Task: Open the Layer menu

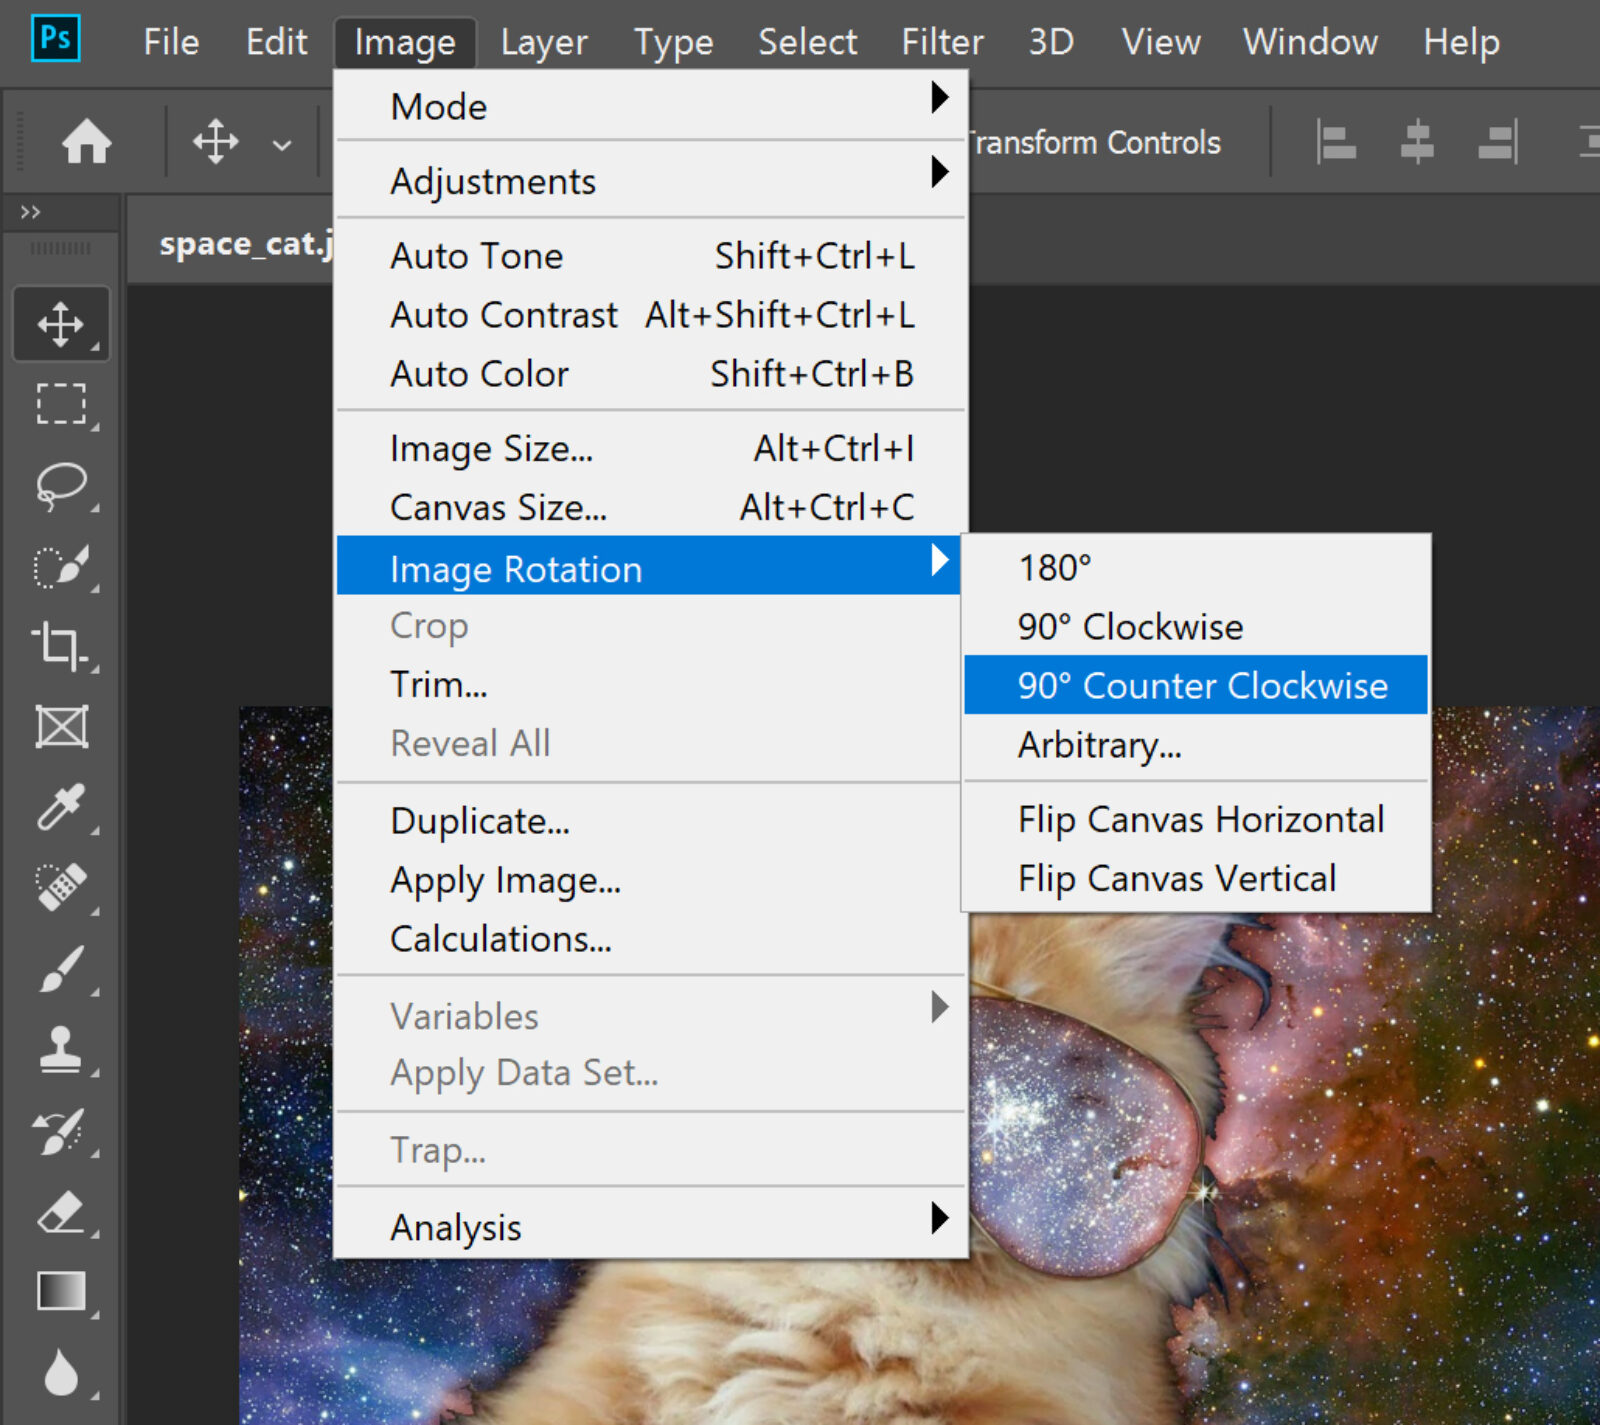Action: 544,42
